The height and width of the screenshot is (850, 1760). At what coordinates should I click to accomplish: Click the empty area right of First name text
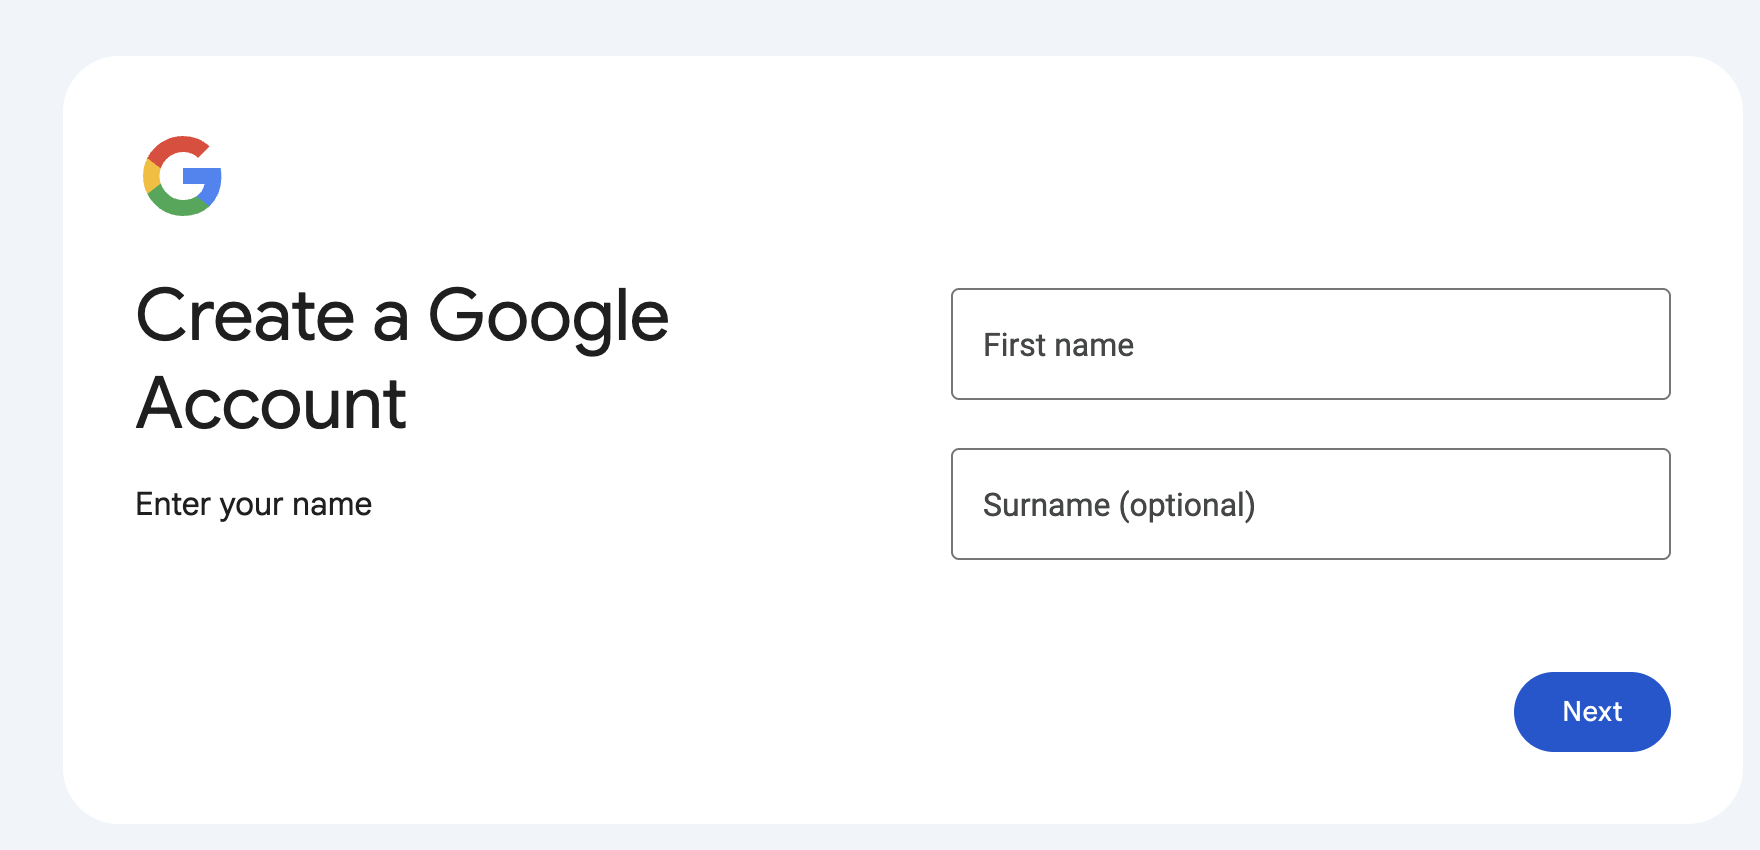pos(1400,344)
